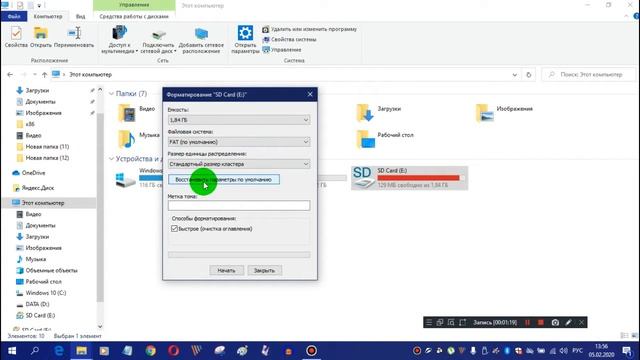Switch to the Computer (Компьютер) ribbon tab
Image resolution: width=640 pixels, height=360 pixels.
pos(48,16)
